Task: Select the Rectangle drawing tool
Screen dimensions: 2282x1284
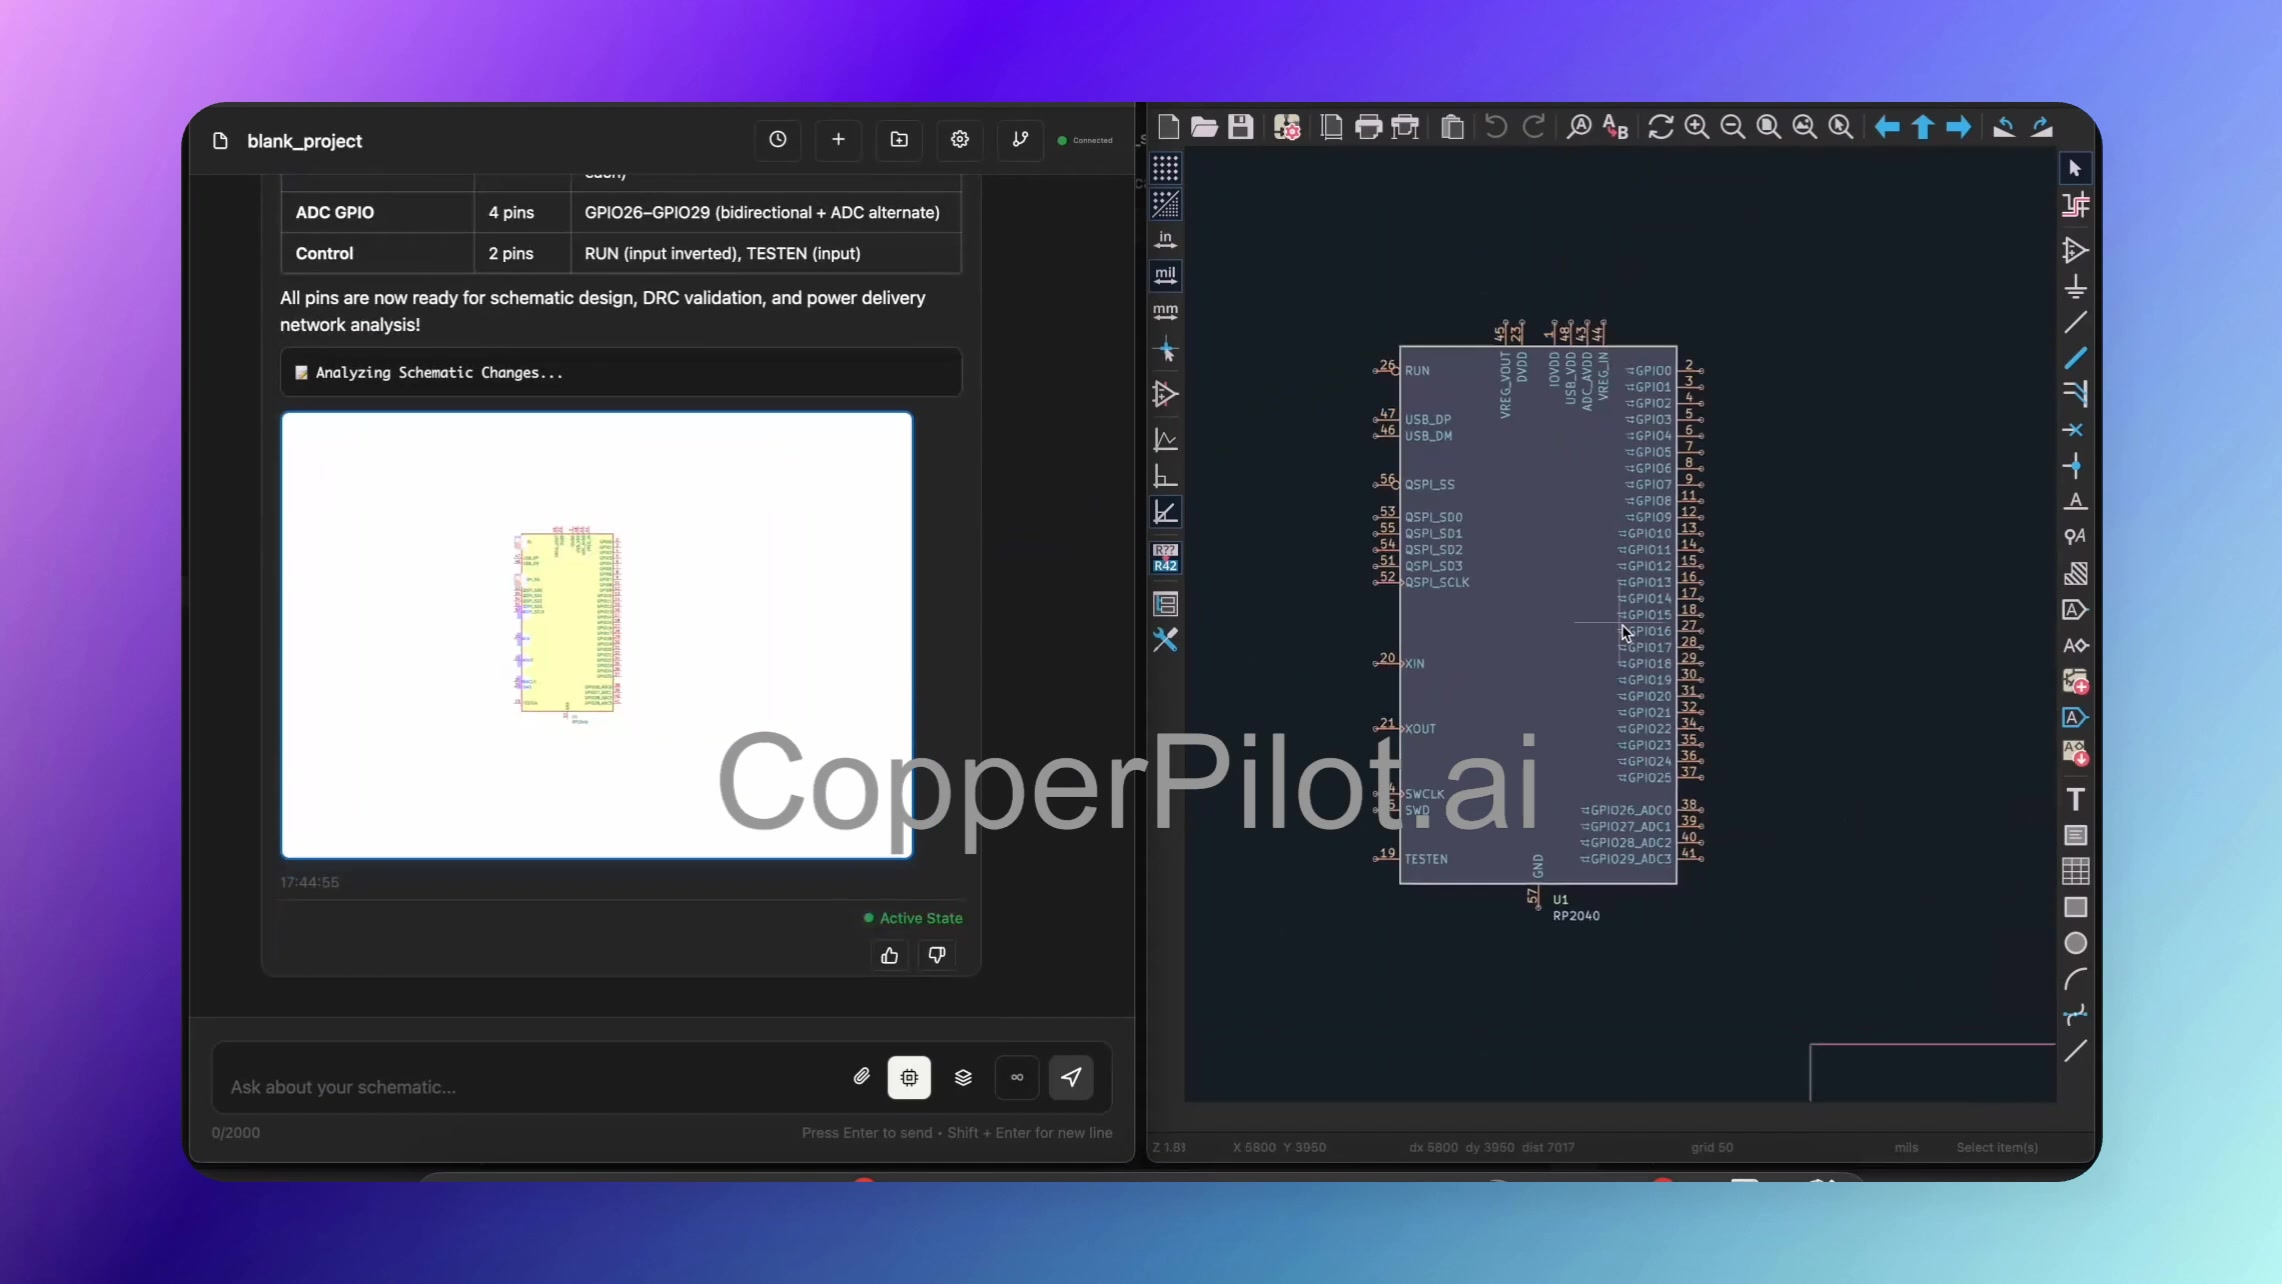Action: (x=2075, y=907)
